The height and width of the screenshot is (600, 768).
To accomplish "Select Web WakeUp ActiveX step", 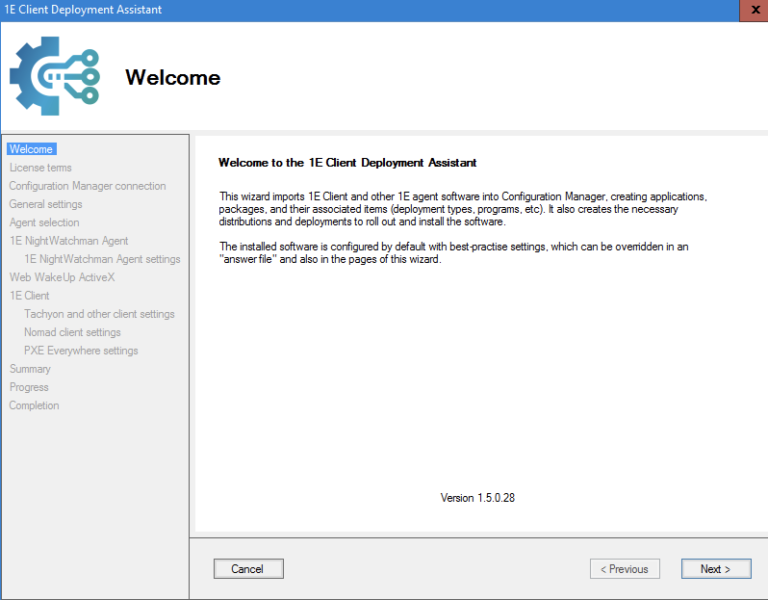I will coord(62,277).
